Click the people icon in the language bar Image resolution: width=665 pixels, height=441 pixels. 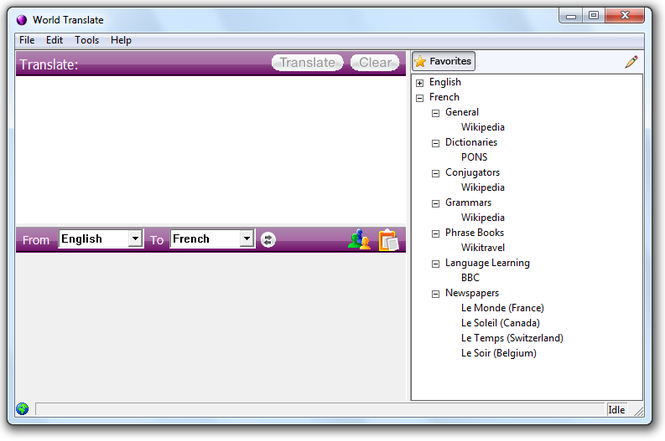tap(359, 240)
